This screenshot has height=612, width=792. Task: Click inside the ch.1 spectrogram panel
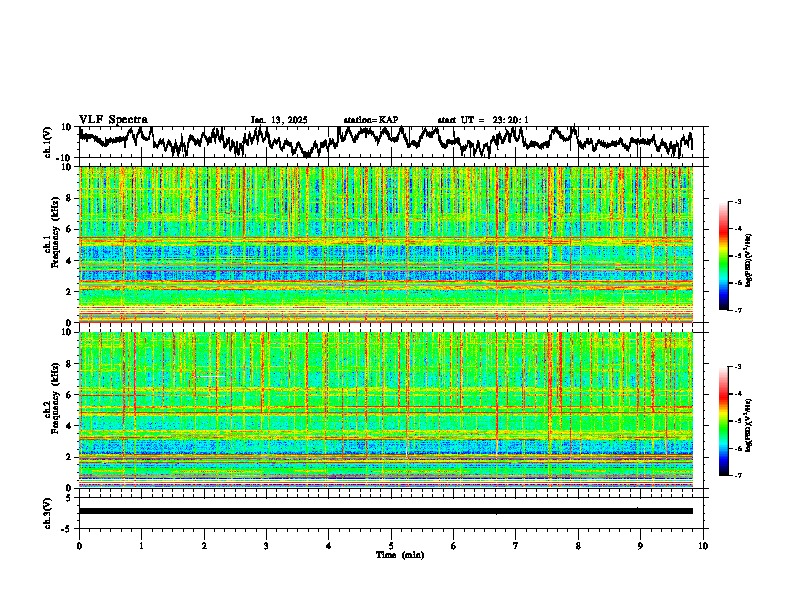pos(386,244)
